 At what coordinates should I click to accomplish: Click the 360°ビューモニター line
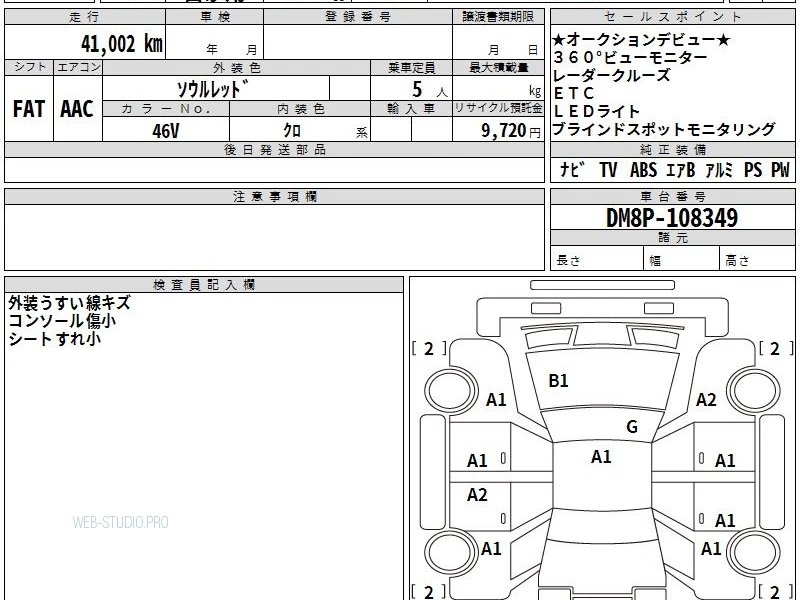[630, 57]
